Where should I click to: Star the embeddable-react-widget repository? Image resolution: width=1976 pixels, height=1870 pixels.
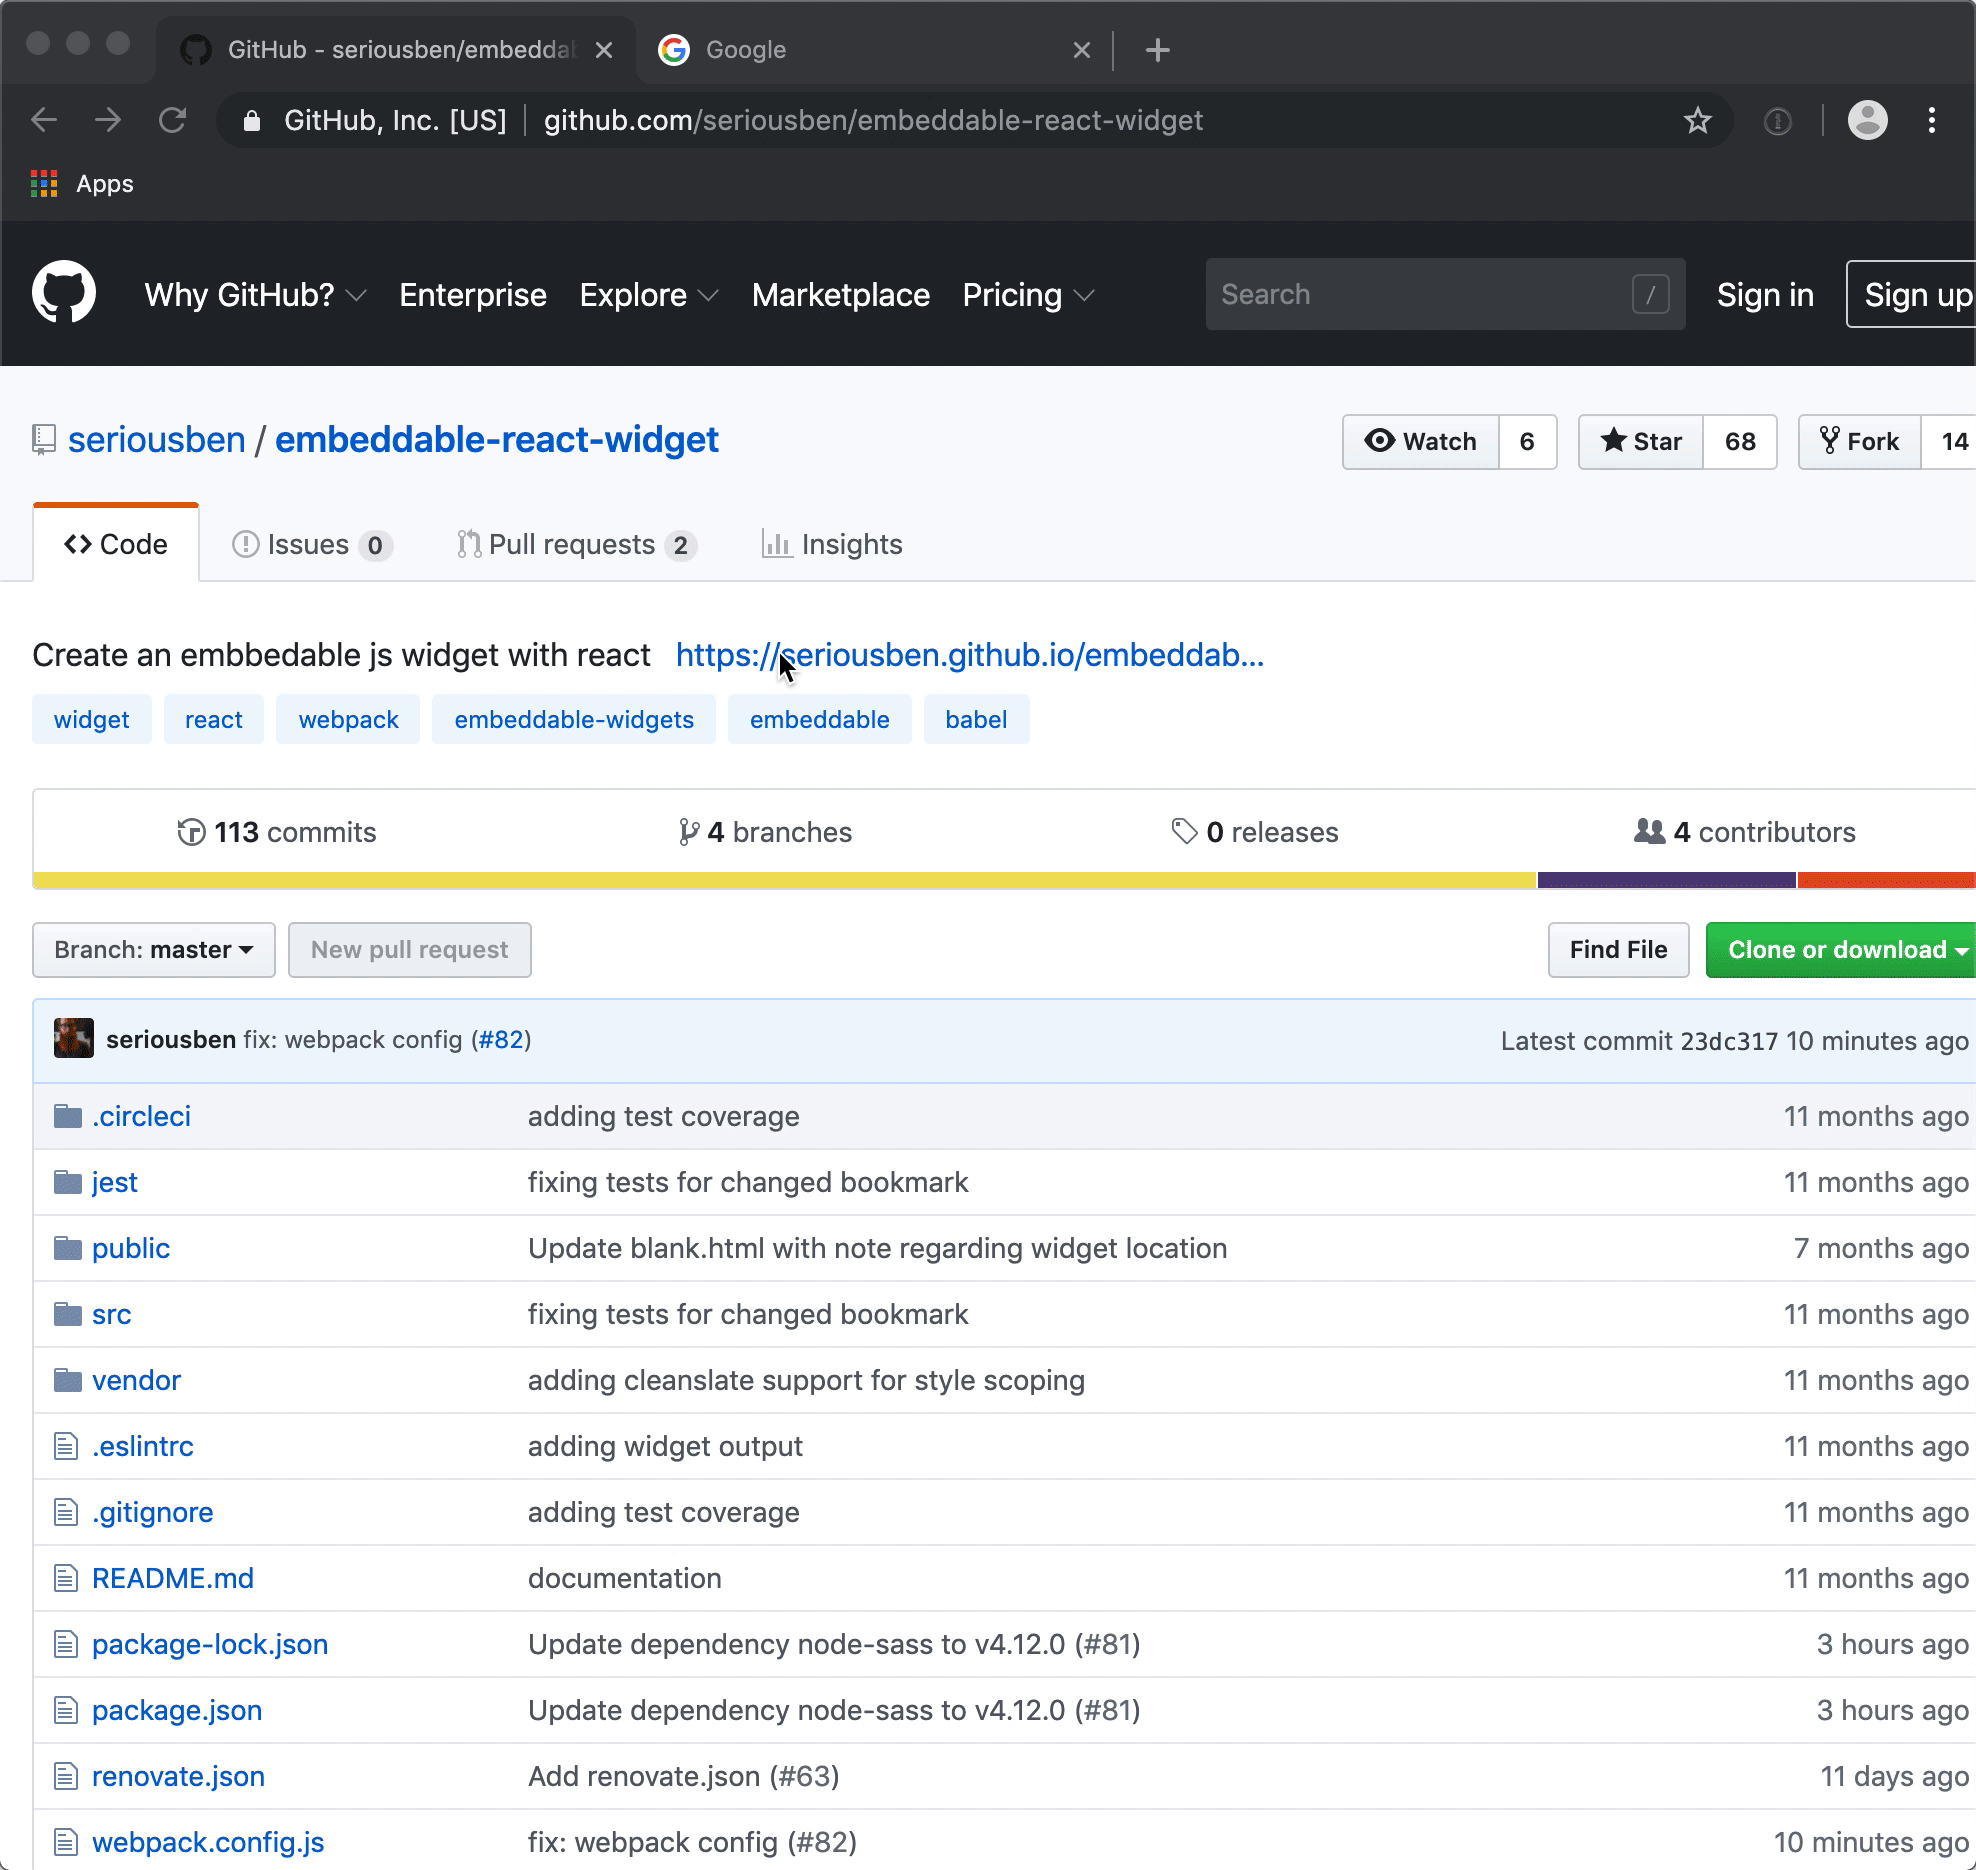(x=1641, y=442)
